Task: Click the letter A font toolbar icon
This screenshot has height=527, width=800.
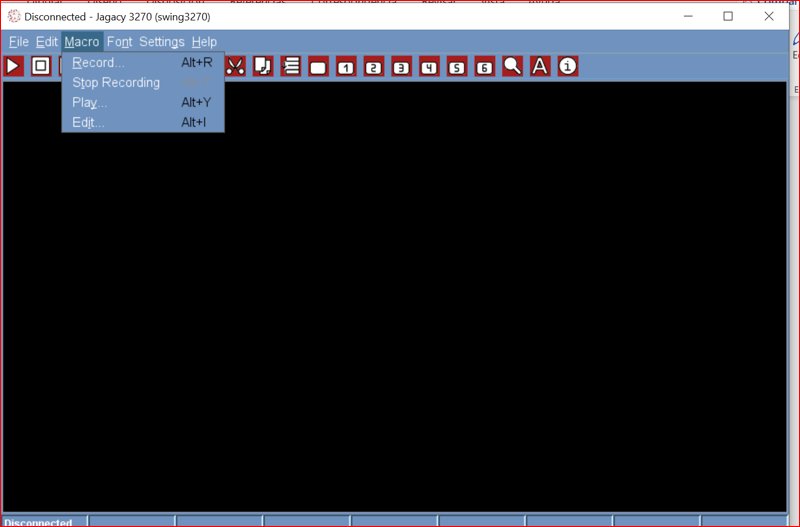Action: click(x=540, y=66)
